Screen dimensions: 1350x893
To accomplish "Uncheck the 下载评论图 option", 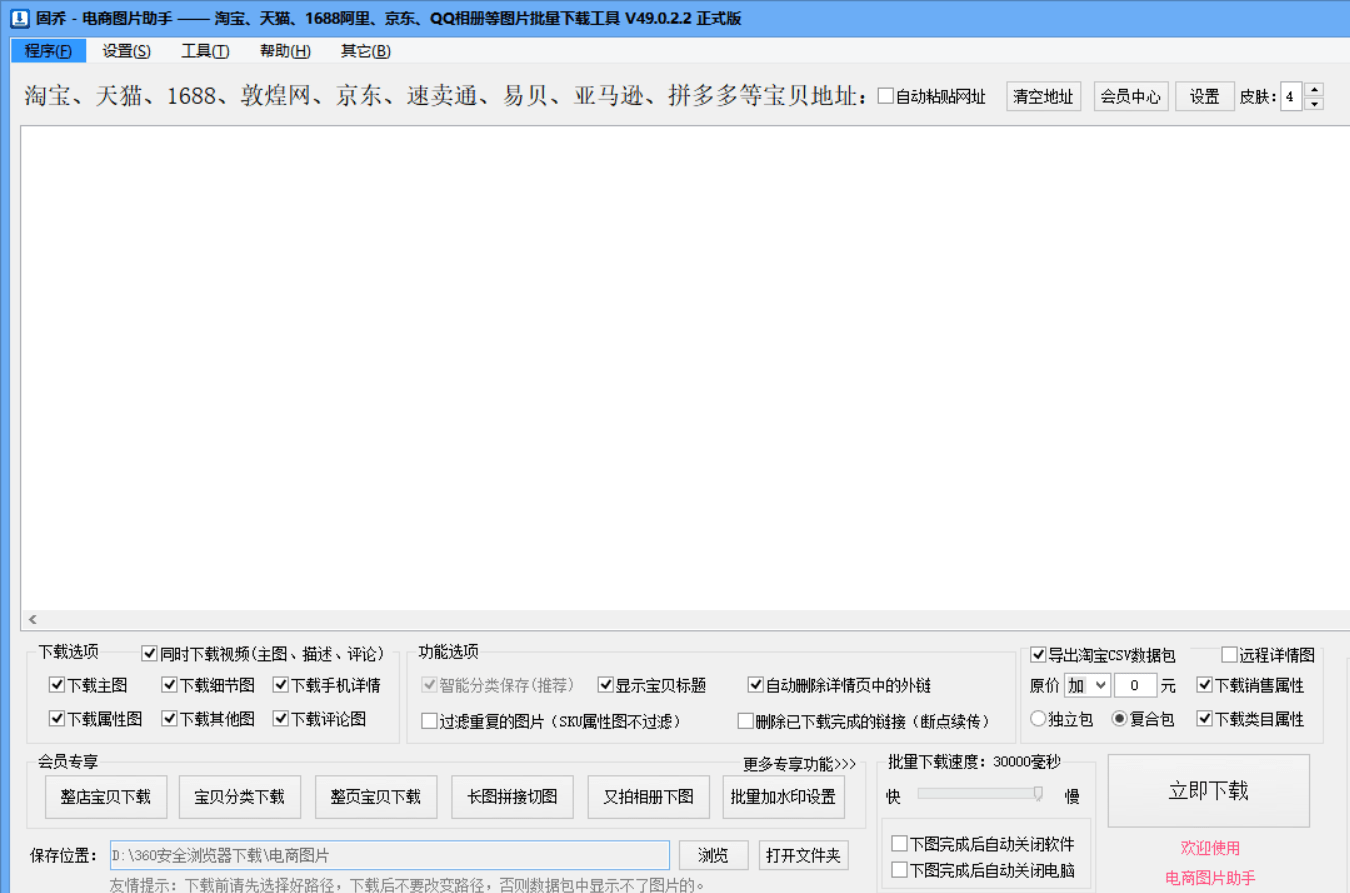I will pos(282,718).
